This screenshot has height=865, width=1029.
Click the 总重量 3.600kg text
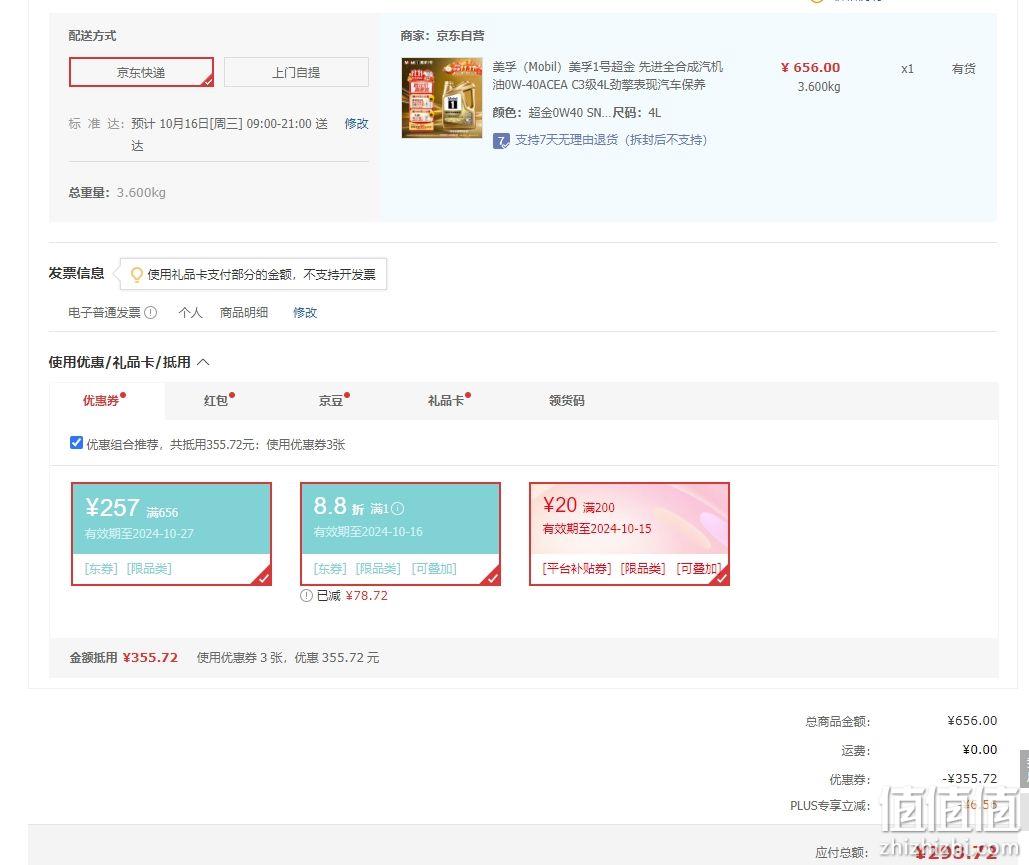pyautogui.click(x=117, y=192)
